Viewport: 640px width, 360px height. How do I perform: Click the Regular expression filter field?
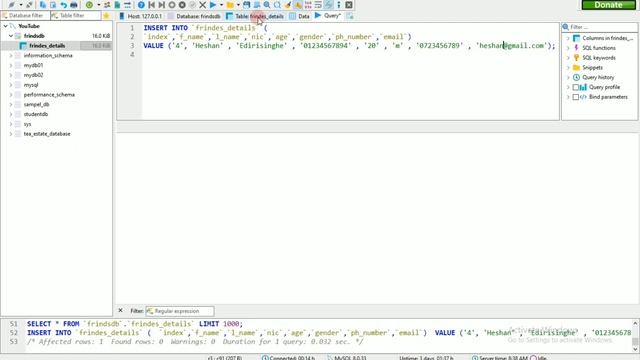click(180, 311)
